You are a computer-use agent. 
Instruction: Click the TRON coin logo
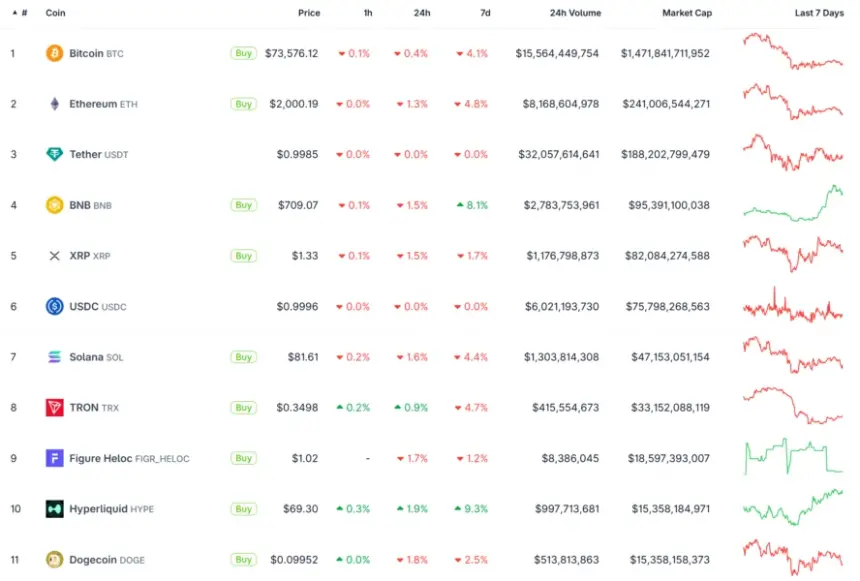[x=54, y=408]
